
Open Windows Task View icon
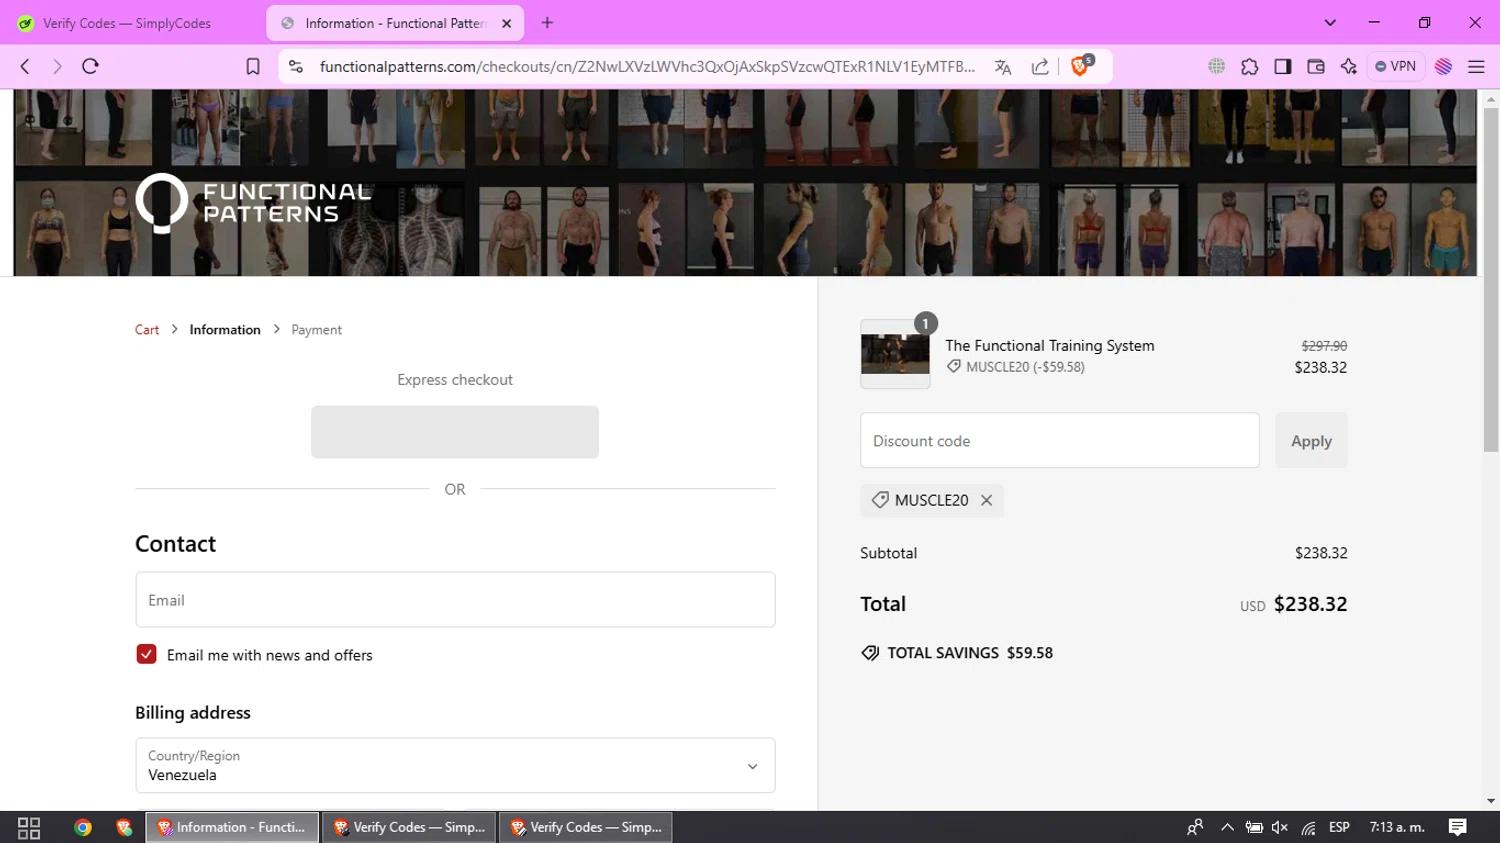pos(29,827)
